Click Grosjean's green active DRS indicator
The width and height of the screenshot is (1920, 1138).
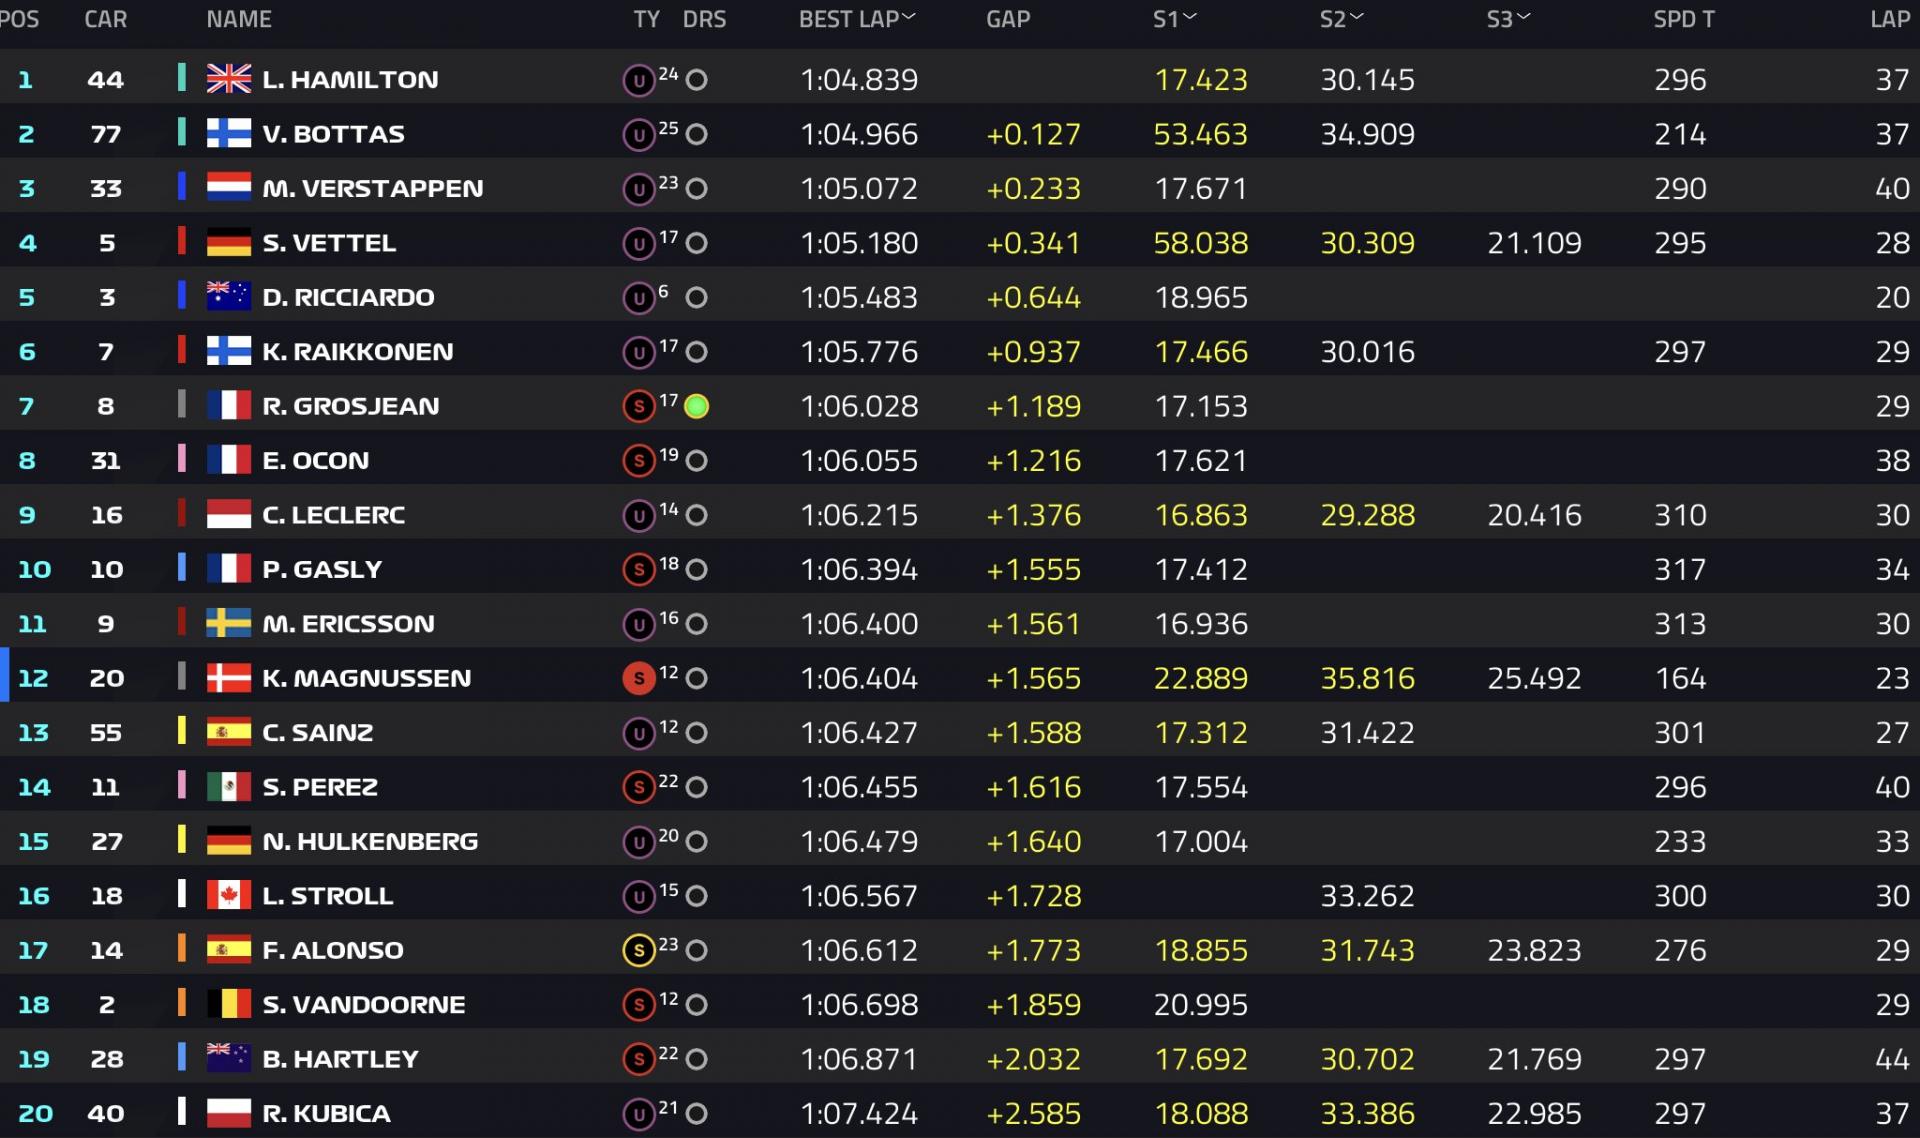697,406
